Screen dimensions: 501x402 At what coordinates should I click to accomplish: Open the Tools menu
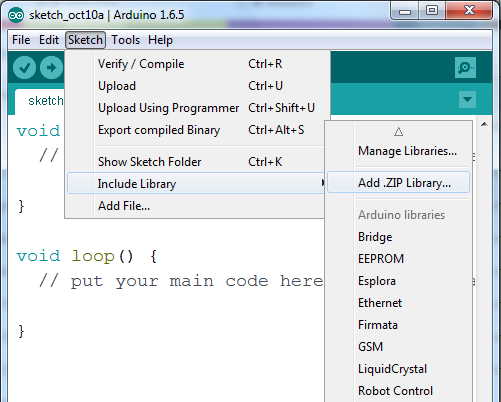(x=125, y=40)
